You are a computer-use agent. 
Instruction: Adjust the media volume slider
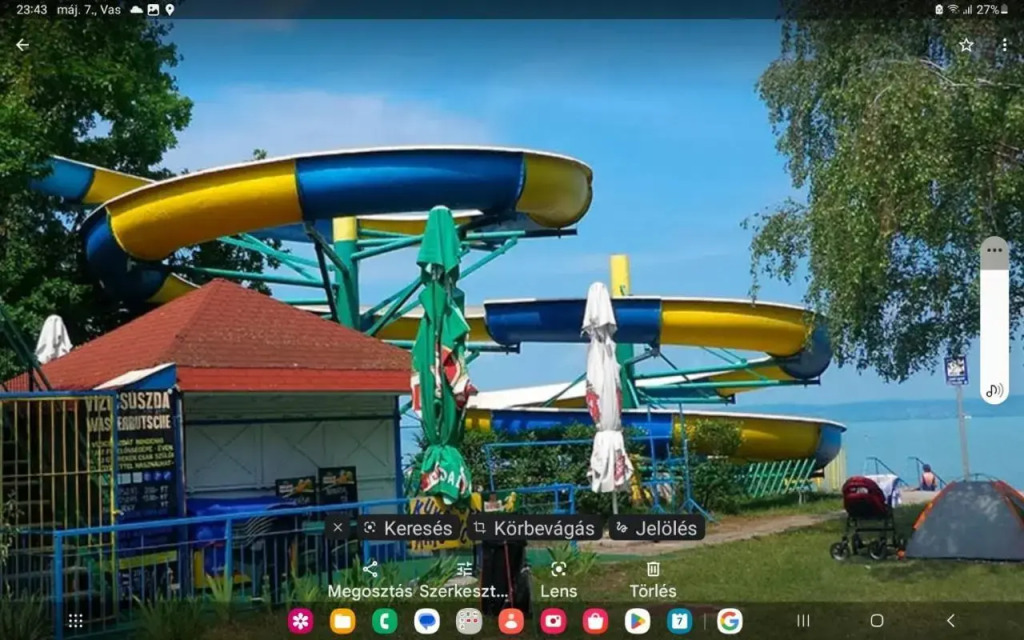pyautogui.click(x=994, y=320)
